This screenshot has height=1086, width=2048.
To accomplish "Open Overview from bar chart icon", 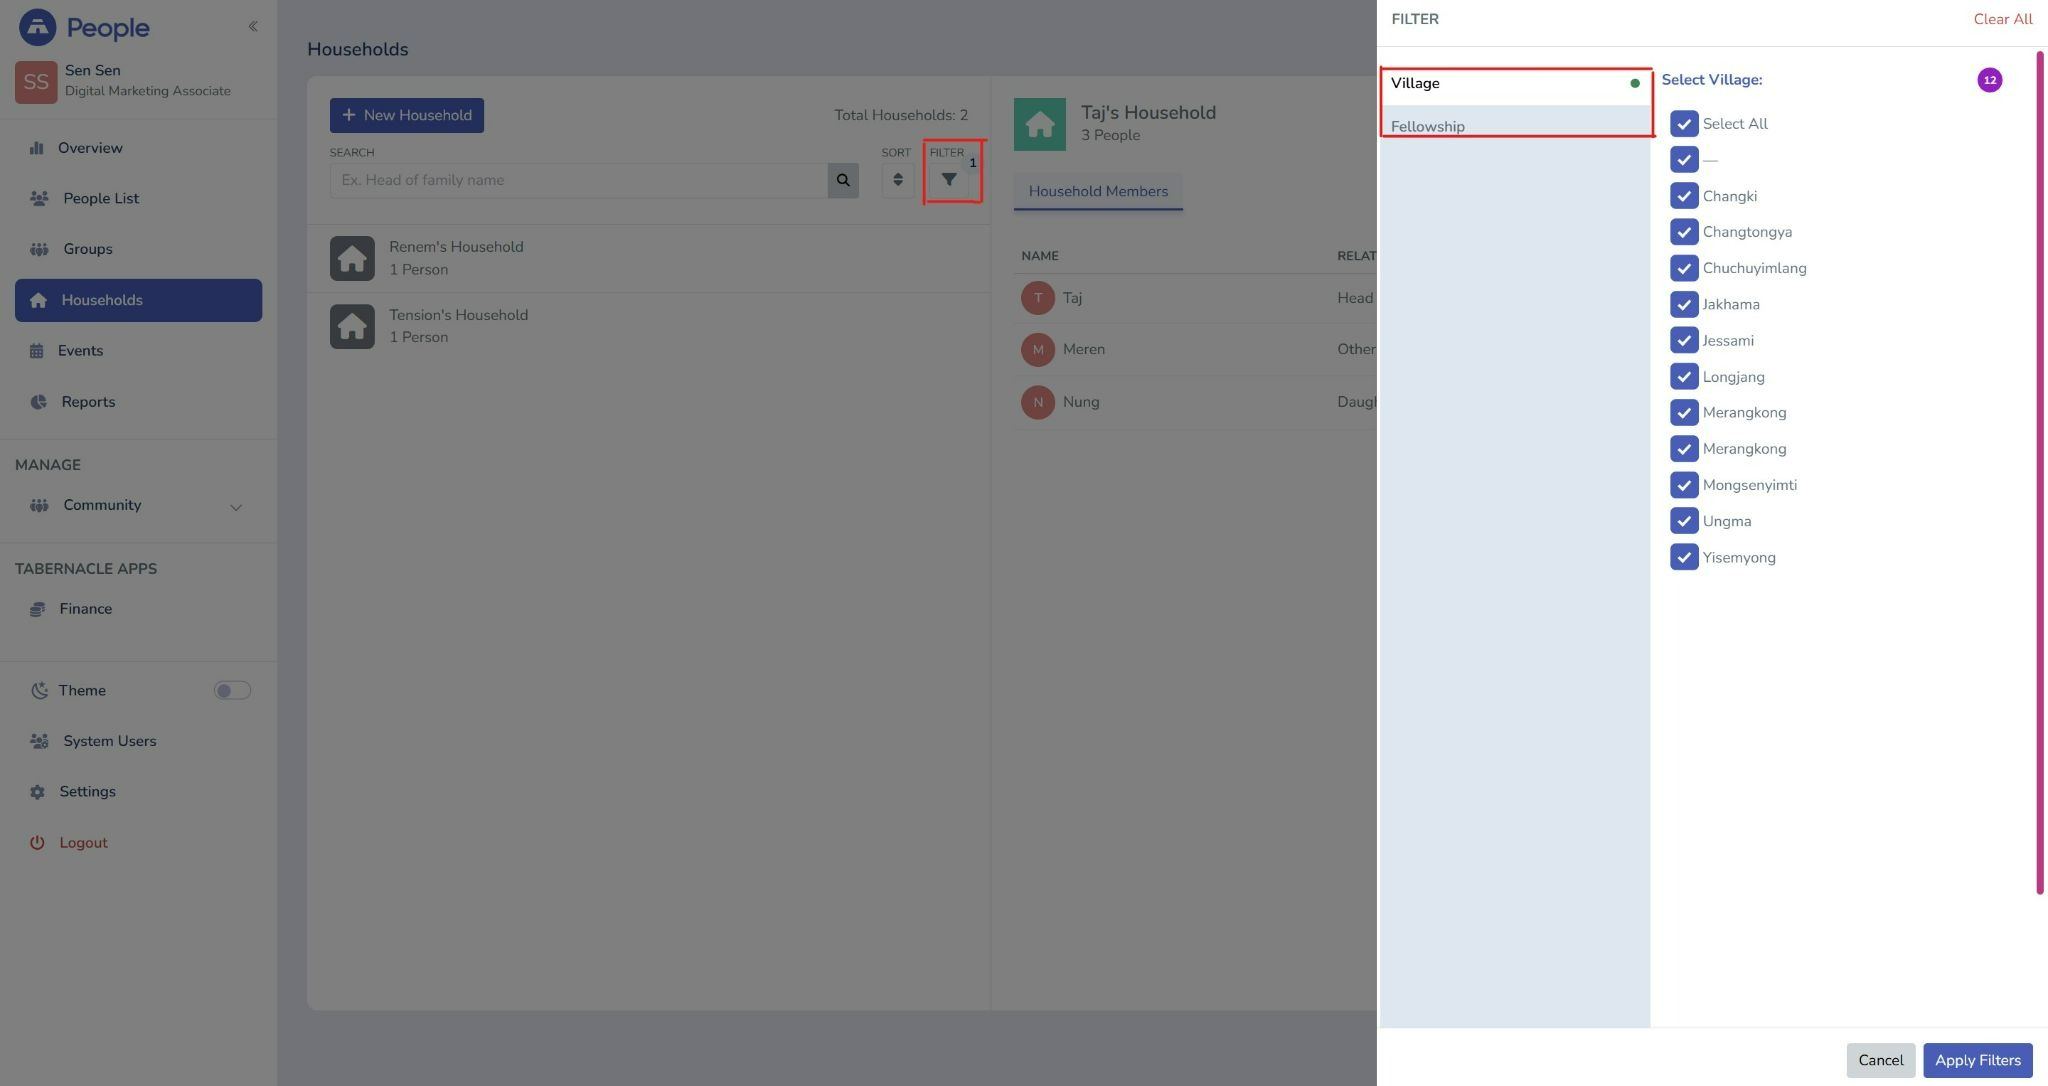I will [37, 148].
